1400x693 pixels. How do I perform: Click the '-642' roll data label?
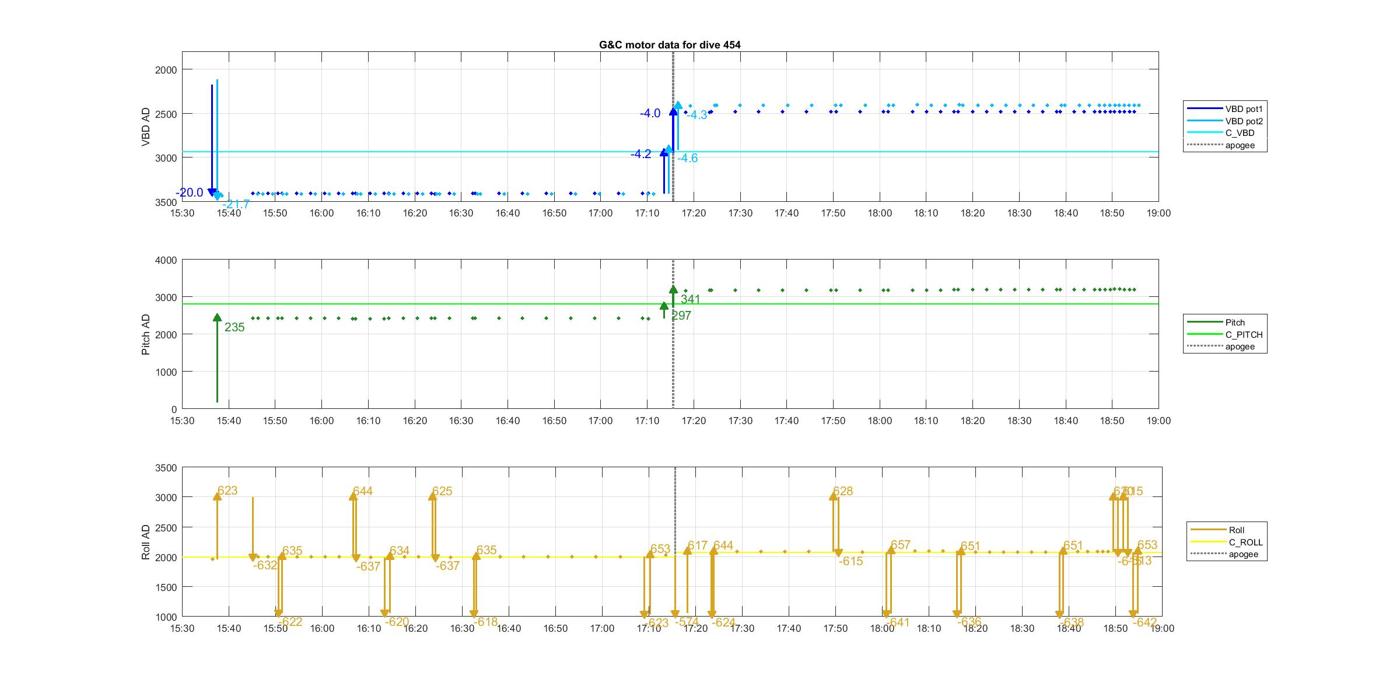(x=1145, y=622)
